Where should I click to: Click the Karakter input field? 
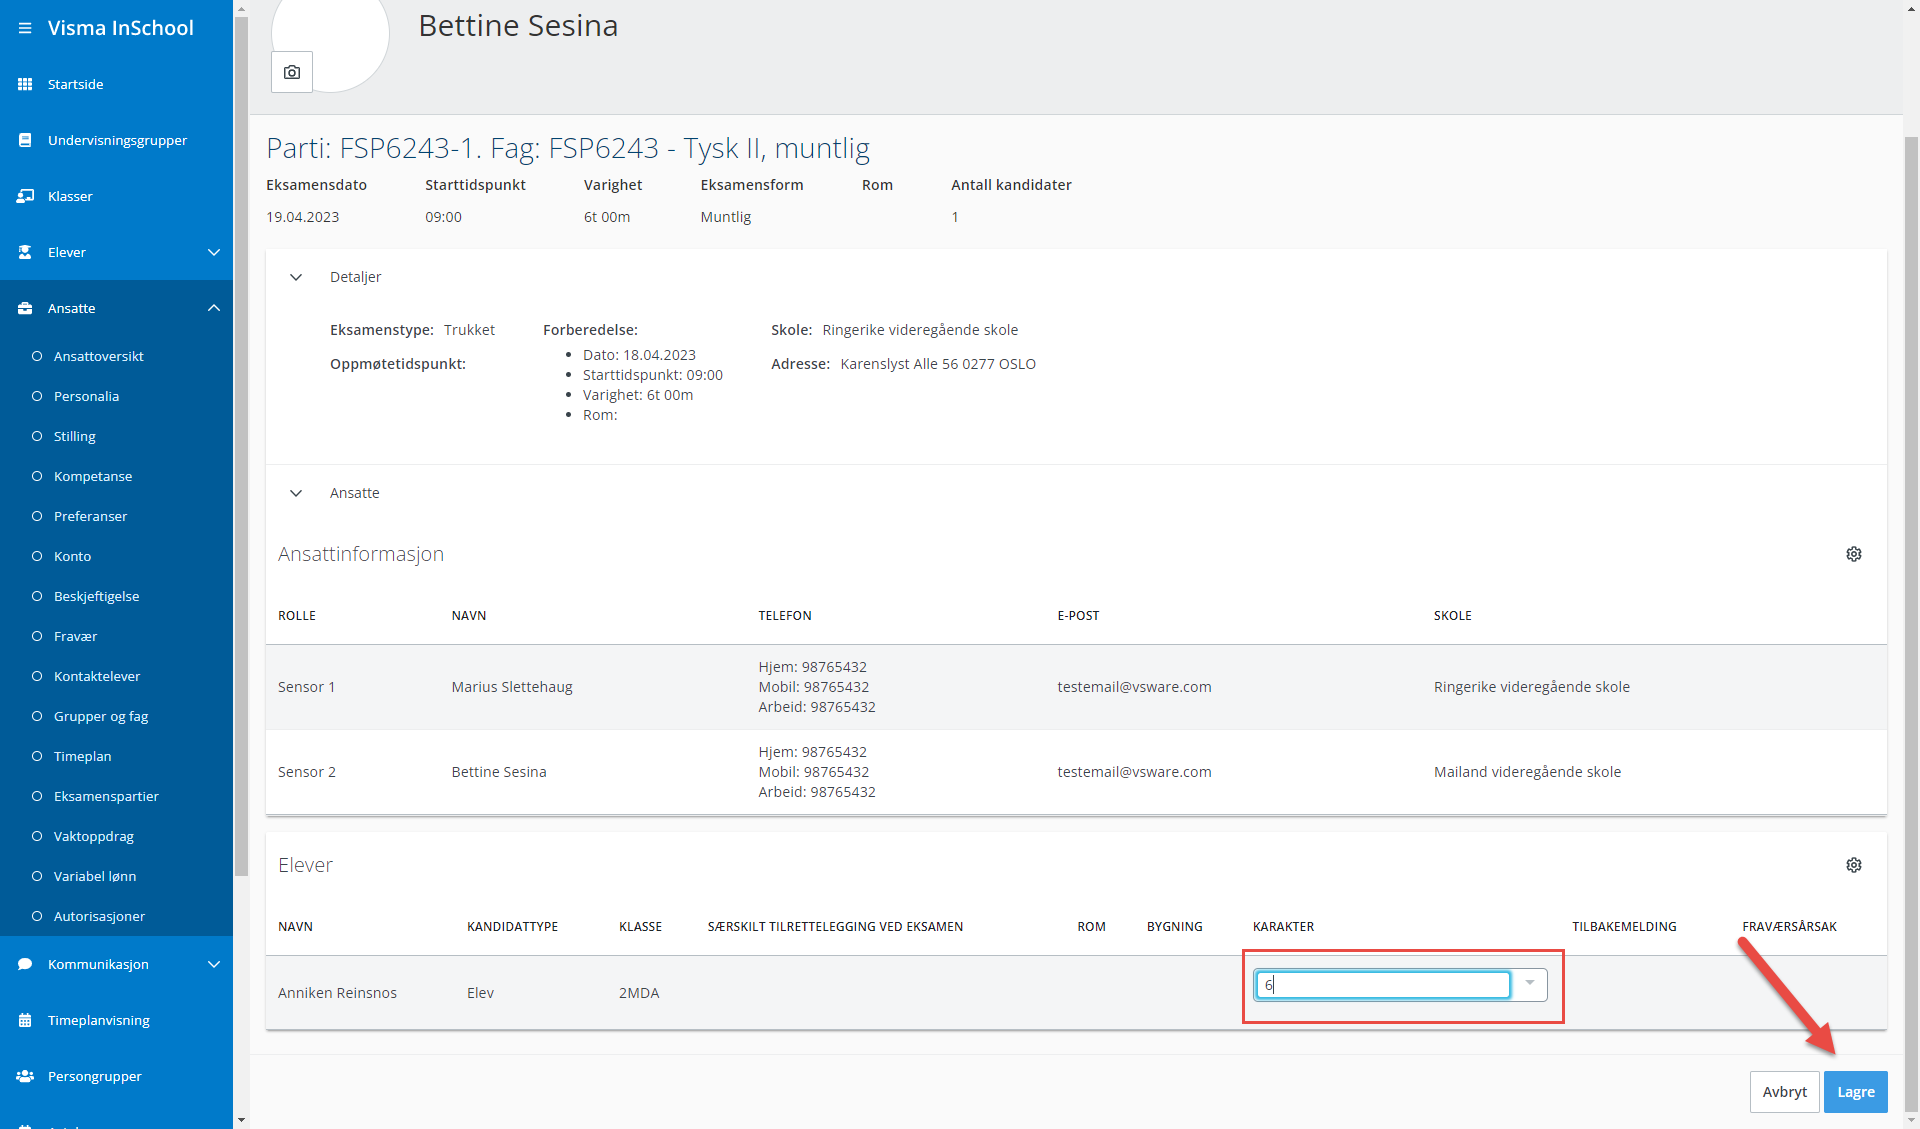point(1383,985)
